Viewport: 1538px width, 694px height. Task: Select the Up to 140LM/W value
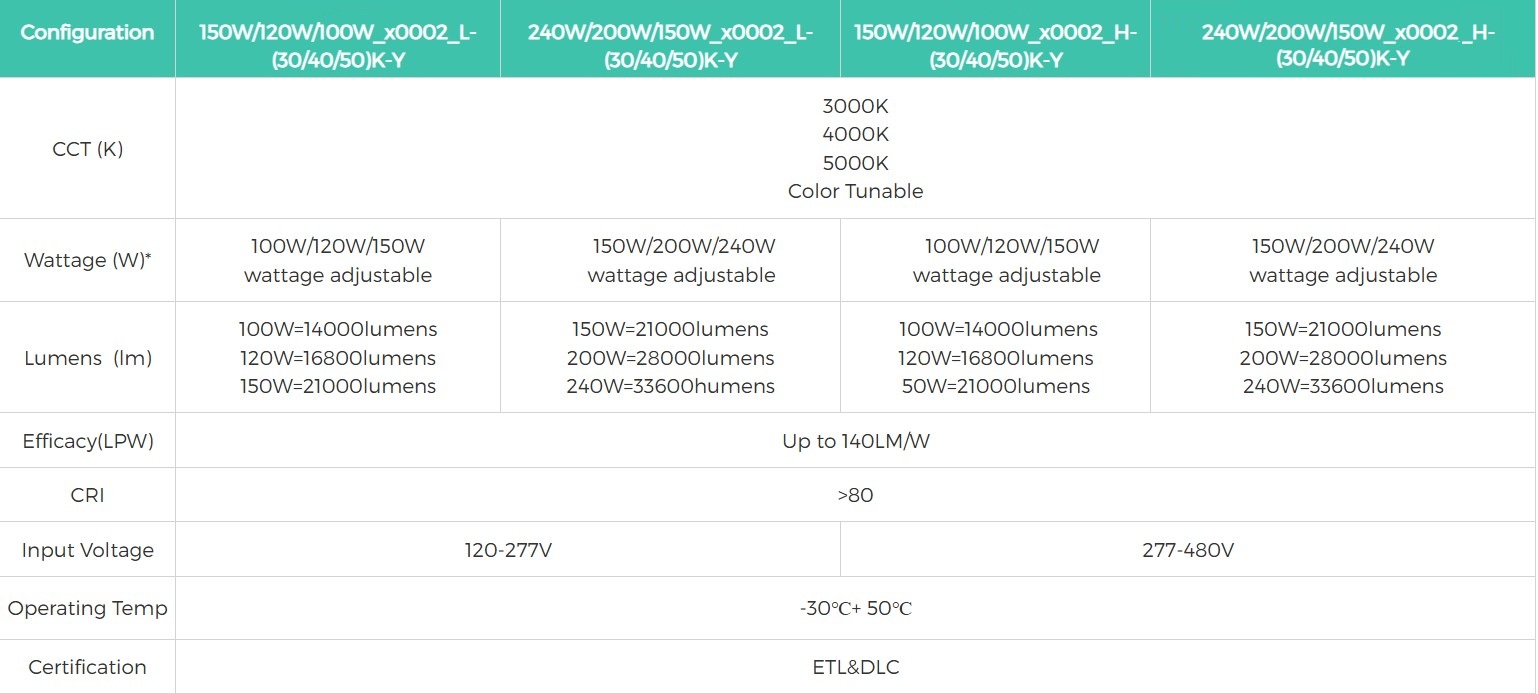(855, 441)
